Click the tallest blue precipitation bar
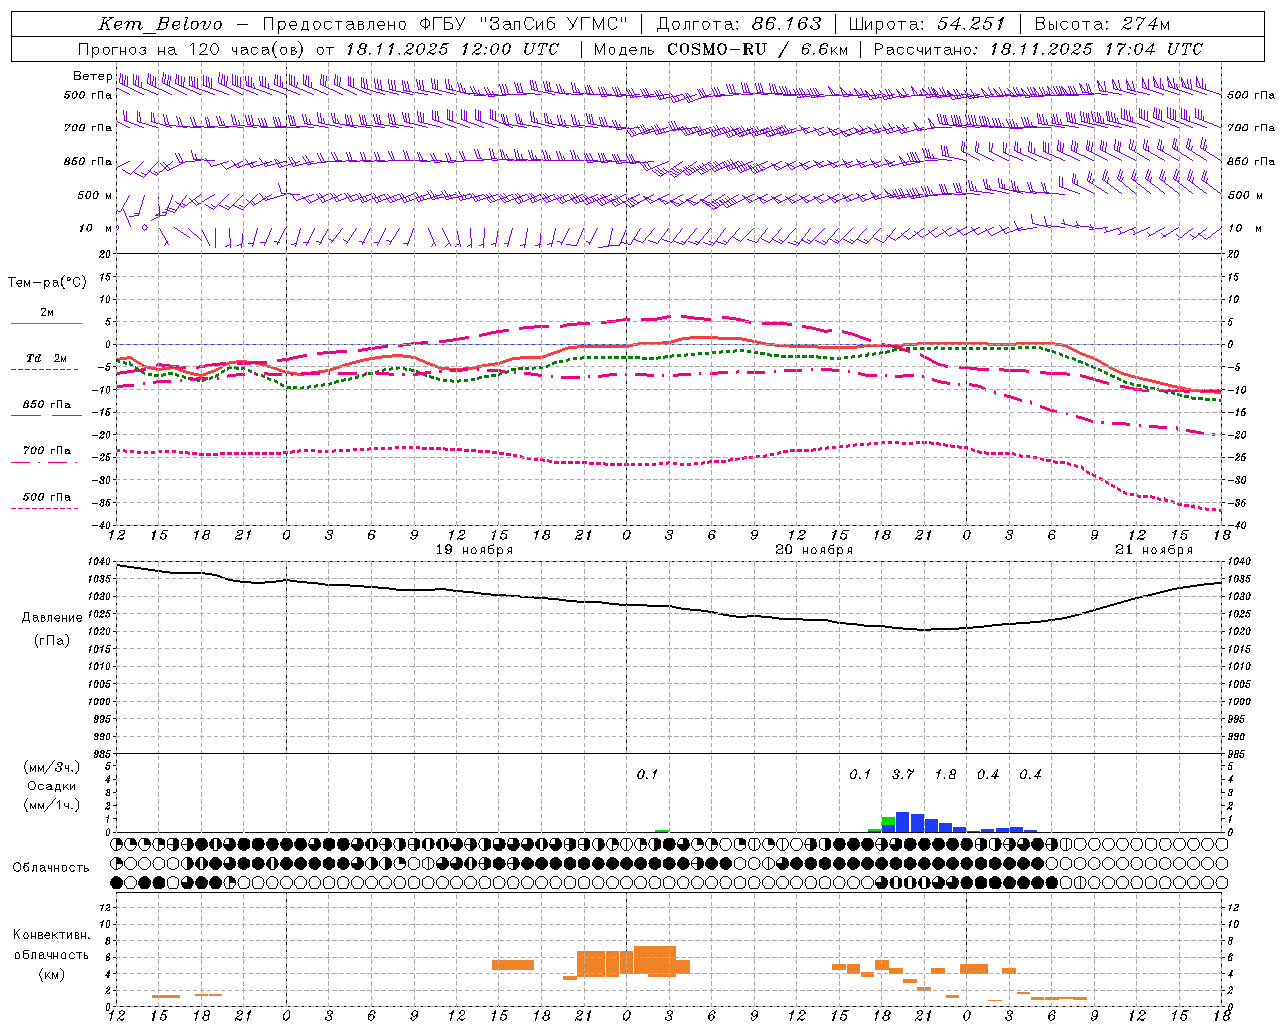This screenshot has width=1280, height=1024. pyautogui.click(x=902, y=822)
